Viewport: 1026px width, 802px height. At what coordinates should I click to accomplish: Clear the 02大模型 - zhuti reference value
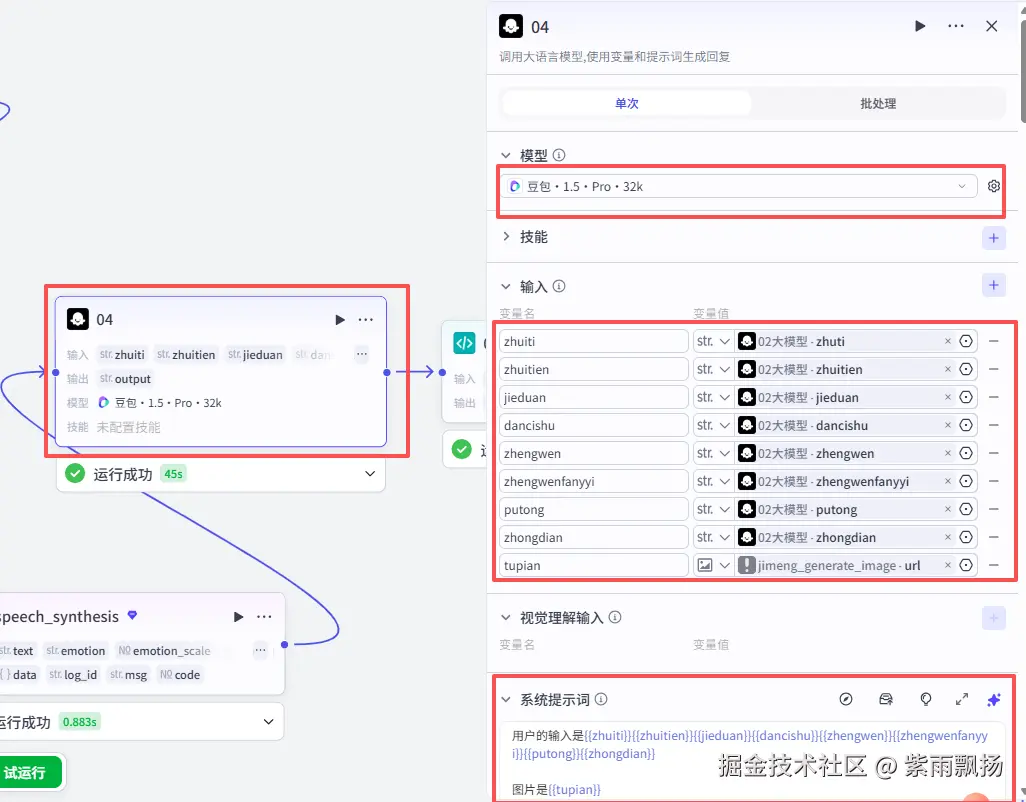point(947,341)
